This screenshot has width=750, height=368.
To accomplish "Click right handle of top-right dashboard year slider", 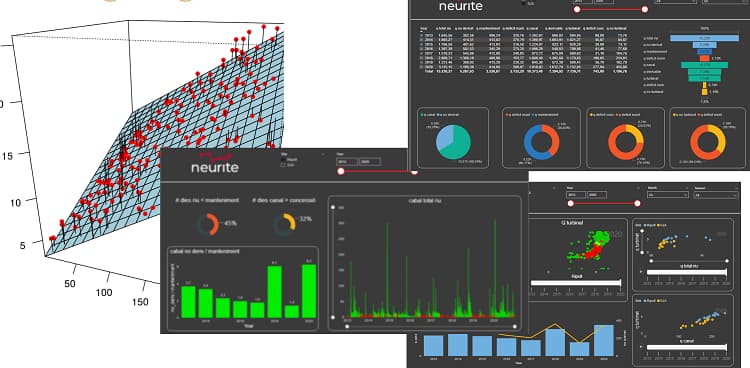I will 645,9.
